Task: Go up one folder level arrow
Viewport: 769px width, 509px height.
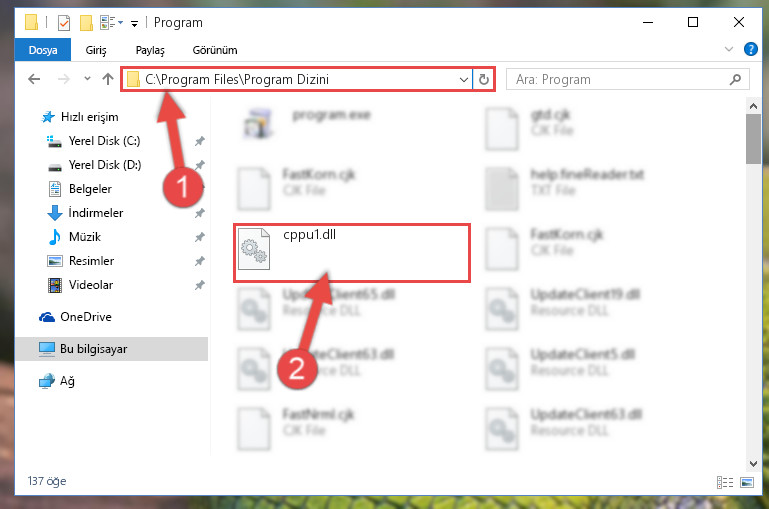Action: tap(108, 79)
